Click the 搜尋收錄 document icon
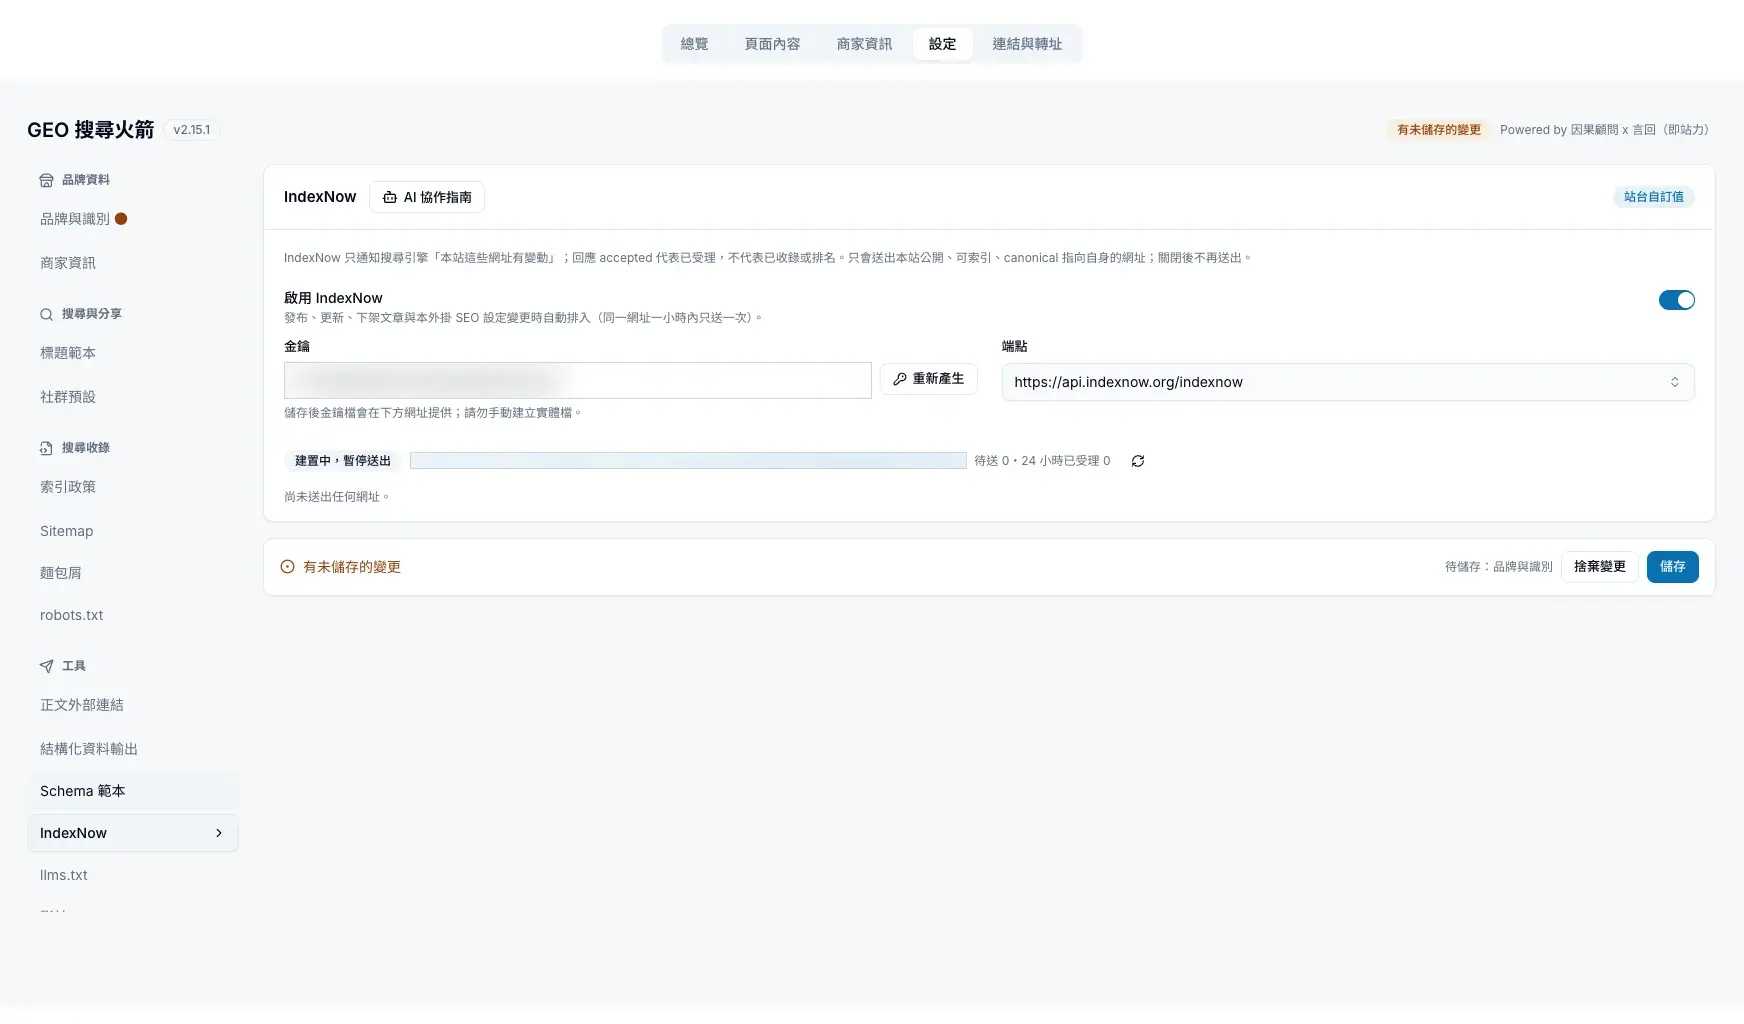Image resolution: width=1744 pixels, height=1024 pixels. click(46, 448)
